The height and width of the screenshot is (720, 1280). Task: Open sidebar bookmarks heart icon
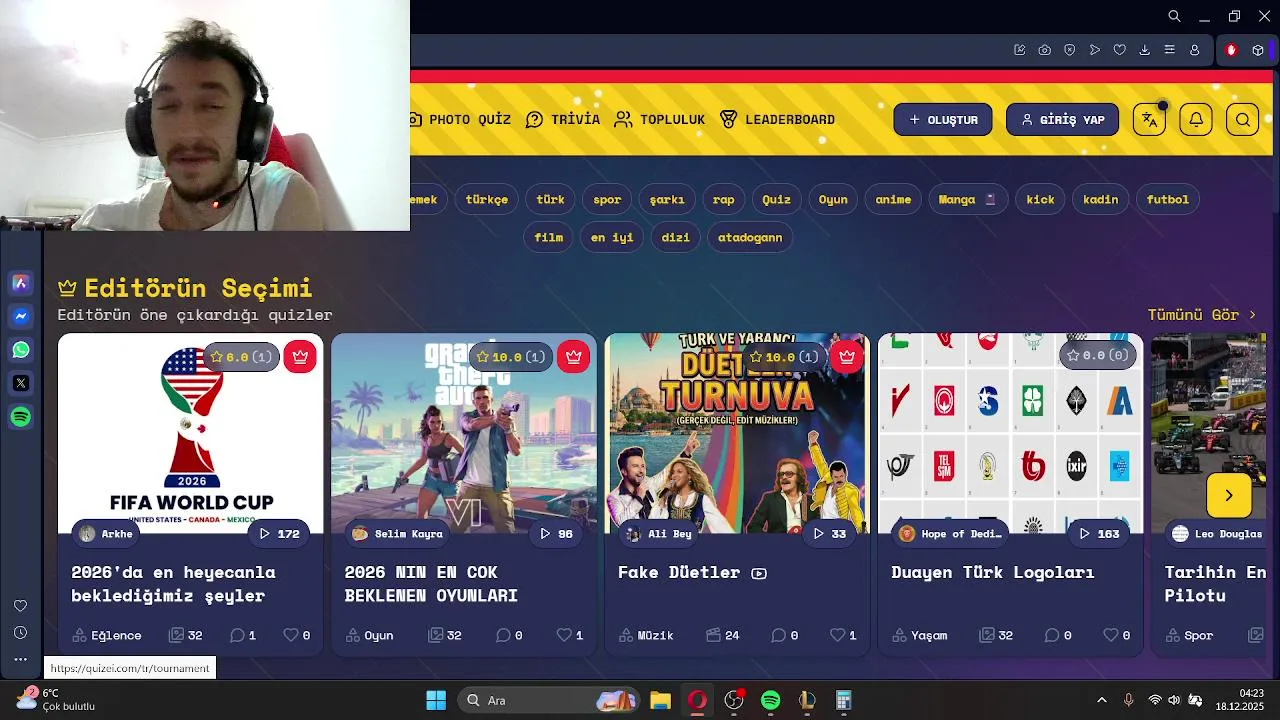[20, 606]
